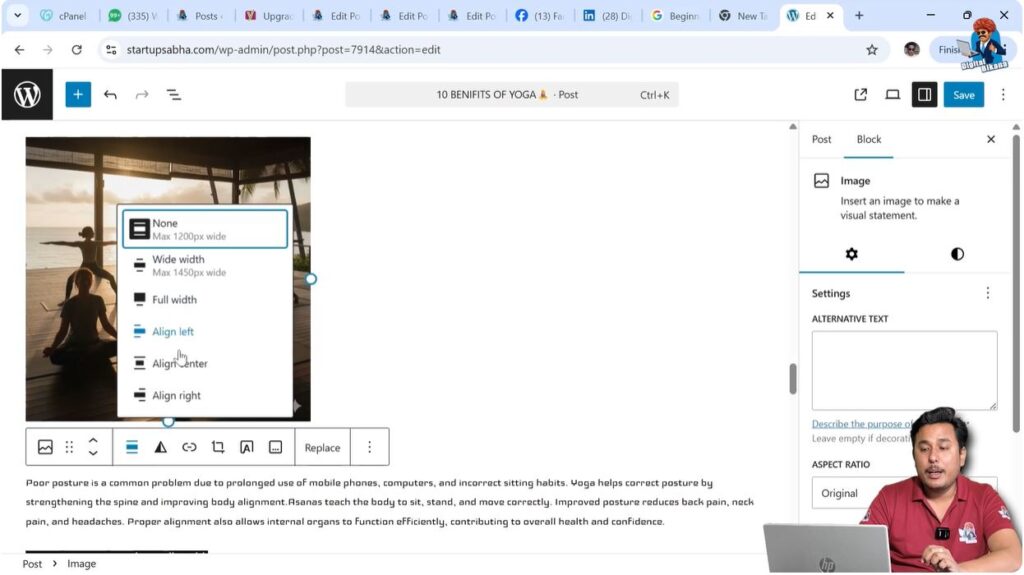
Task: Click the Poor posture paragraph text
Action: [x=390, y=502]
